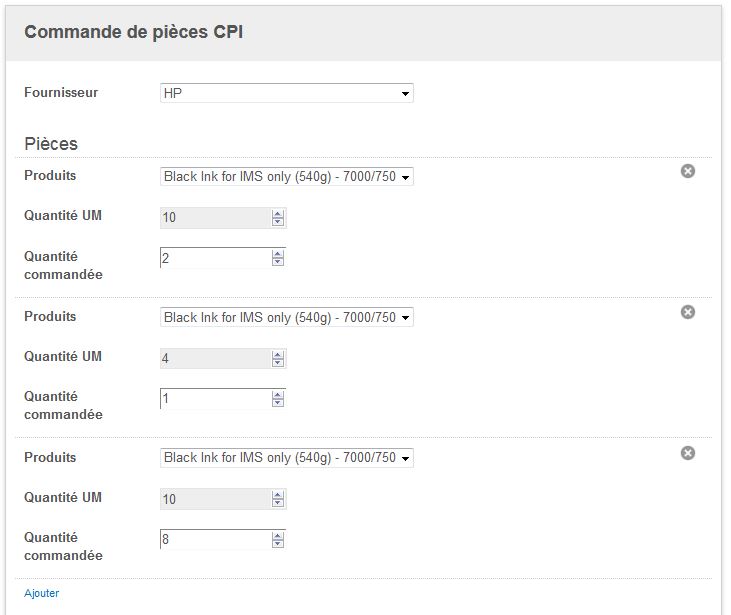This screenshot has width=731, height=615.
Task: Remove the first product row with X icon
Action: pyautogui.click(x=688, y=171)
